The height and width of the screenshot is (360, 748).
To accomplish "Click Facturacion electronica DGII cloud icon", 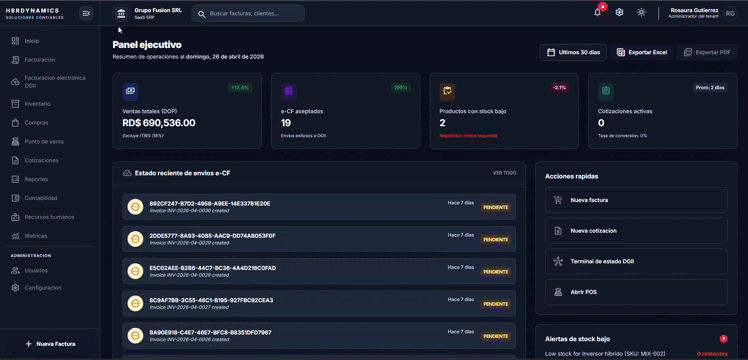I will (15, 82).
